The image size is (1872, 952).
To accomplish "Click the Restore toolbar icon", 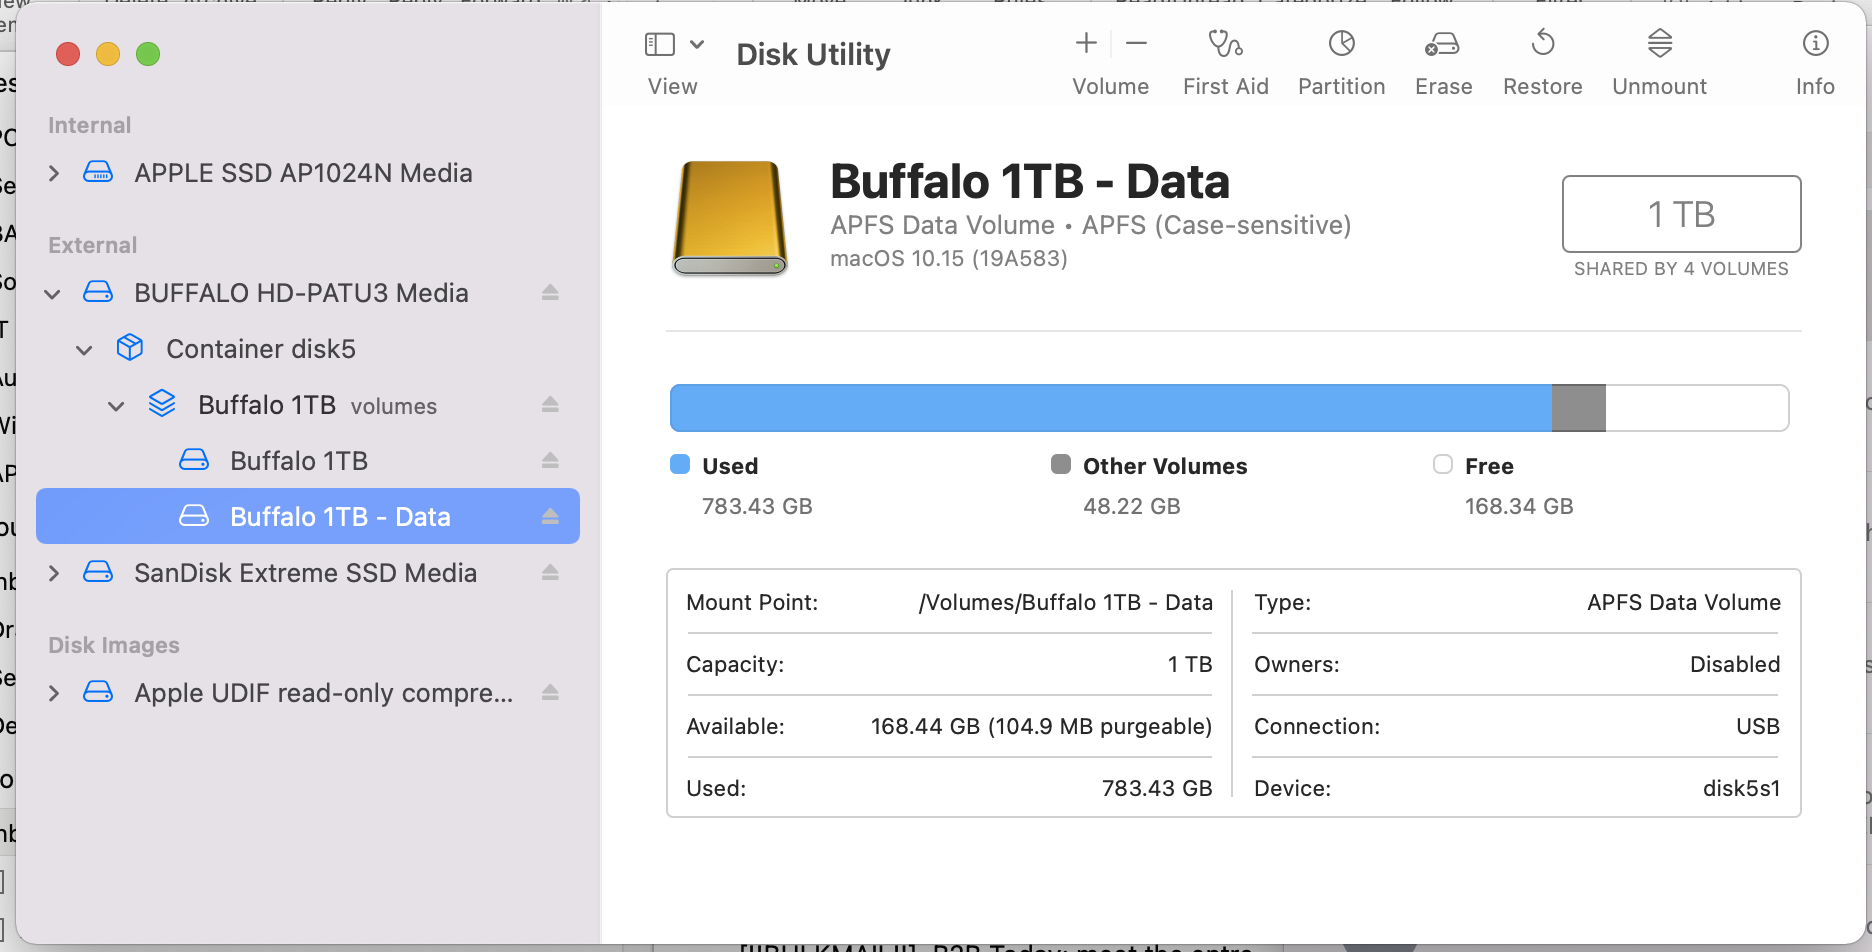I will point(1543,43).
